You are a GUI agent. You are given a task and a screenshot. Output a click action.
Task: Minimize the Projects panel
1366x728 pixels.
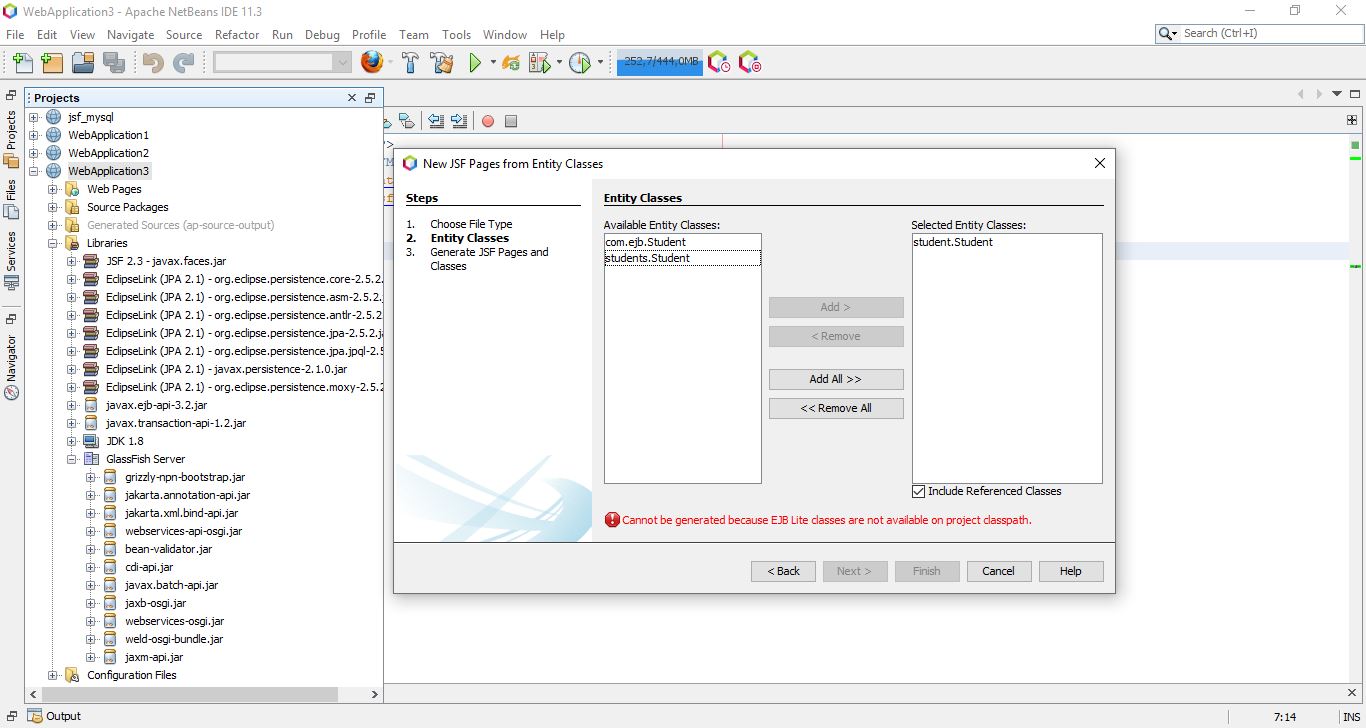(x=370, y=98)
